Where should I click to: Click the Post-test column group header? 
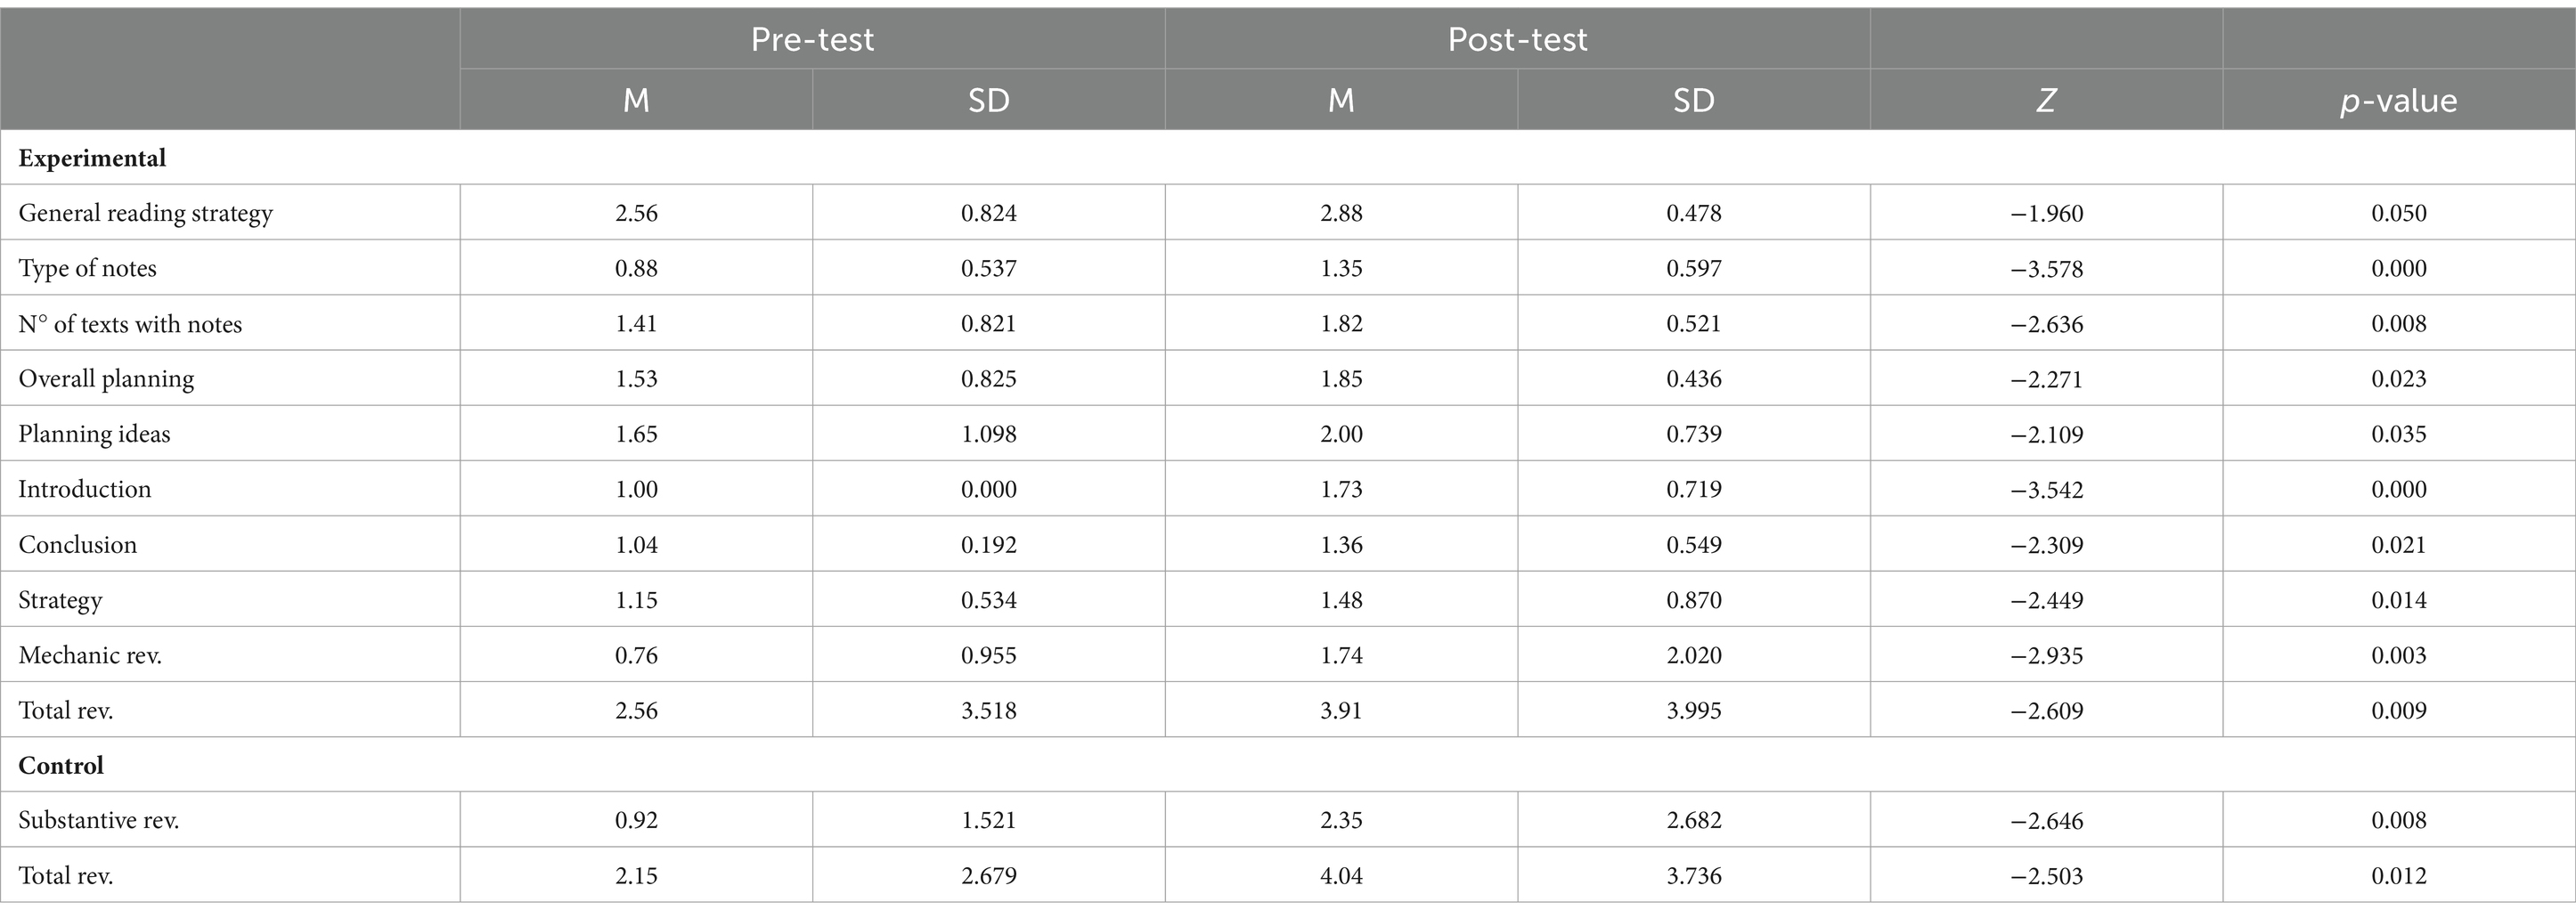[1517, 39]
